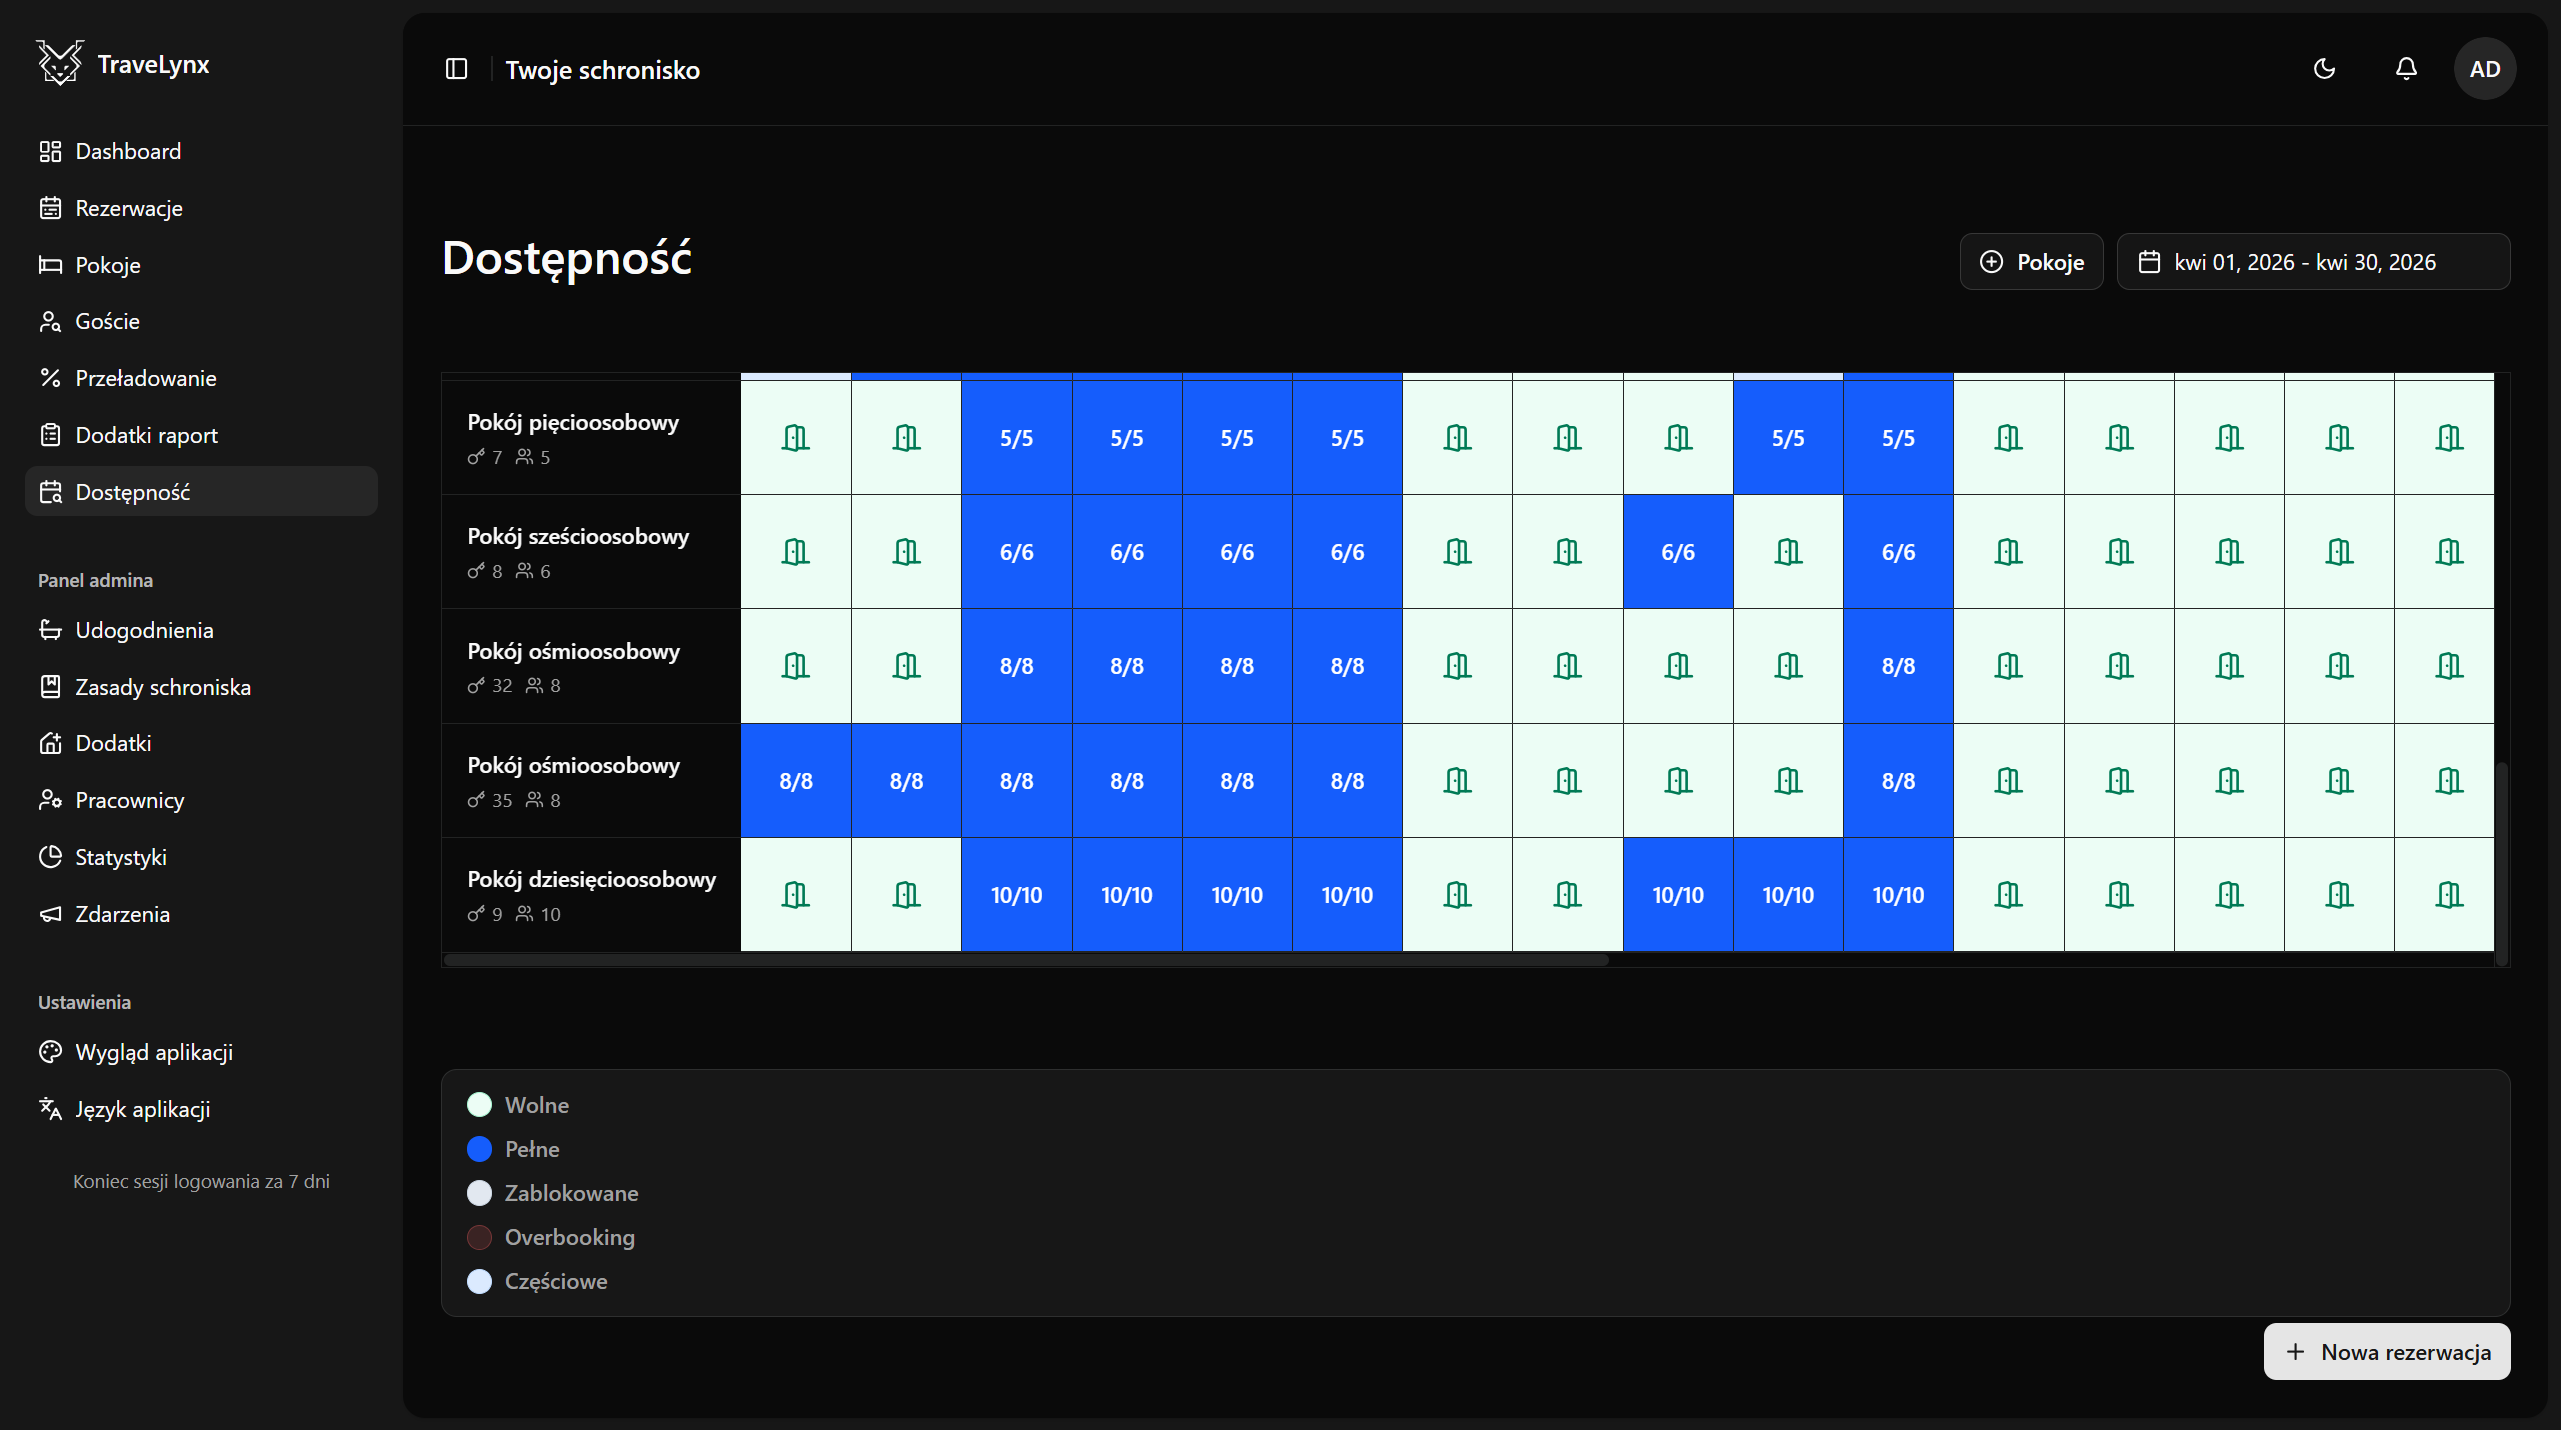This screenshot has height=1430, width=2561.
Task: Open the AD user avatar menu
Action: tap(2484, 69)
